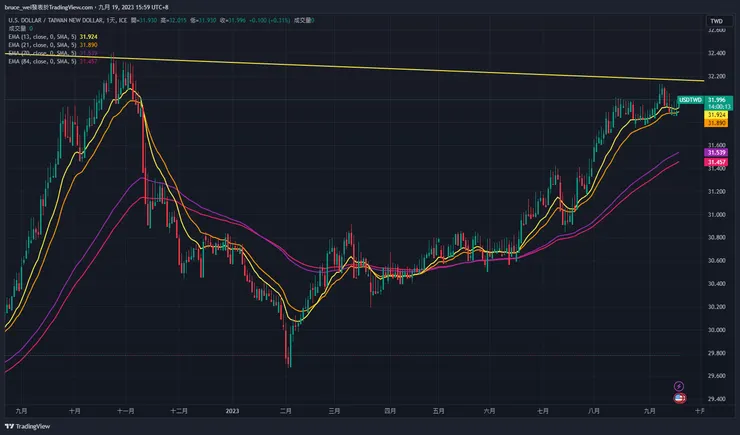The height and width of the screenshot is (435, 740).
Task: Click the purple lightning bolt event icon
Action: [x=679, y=386]
